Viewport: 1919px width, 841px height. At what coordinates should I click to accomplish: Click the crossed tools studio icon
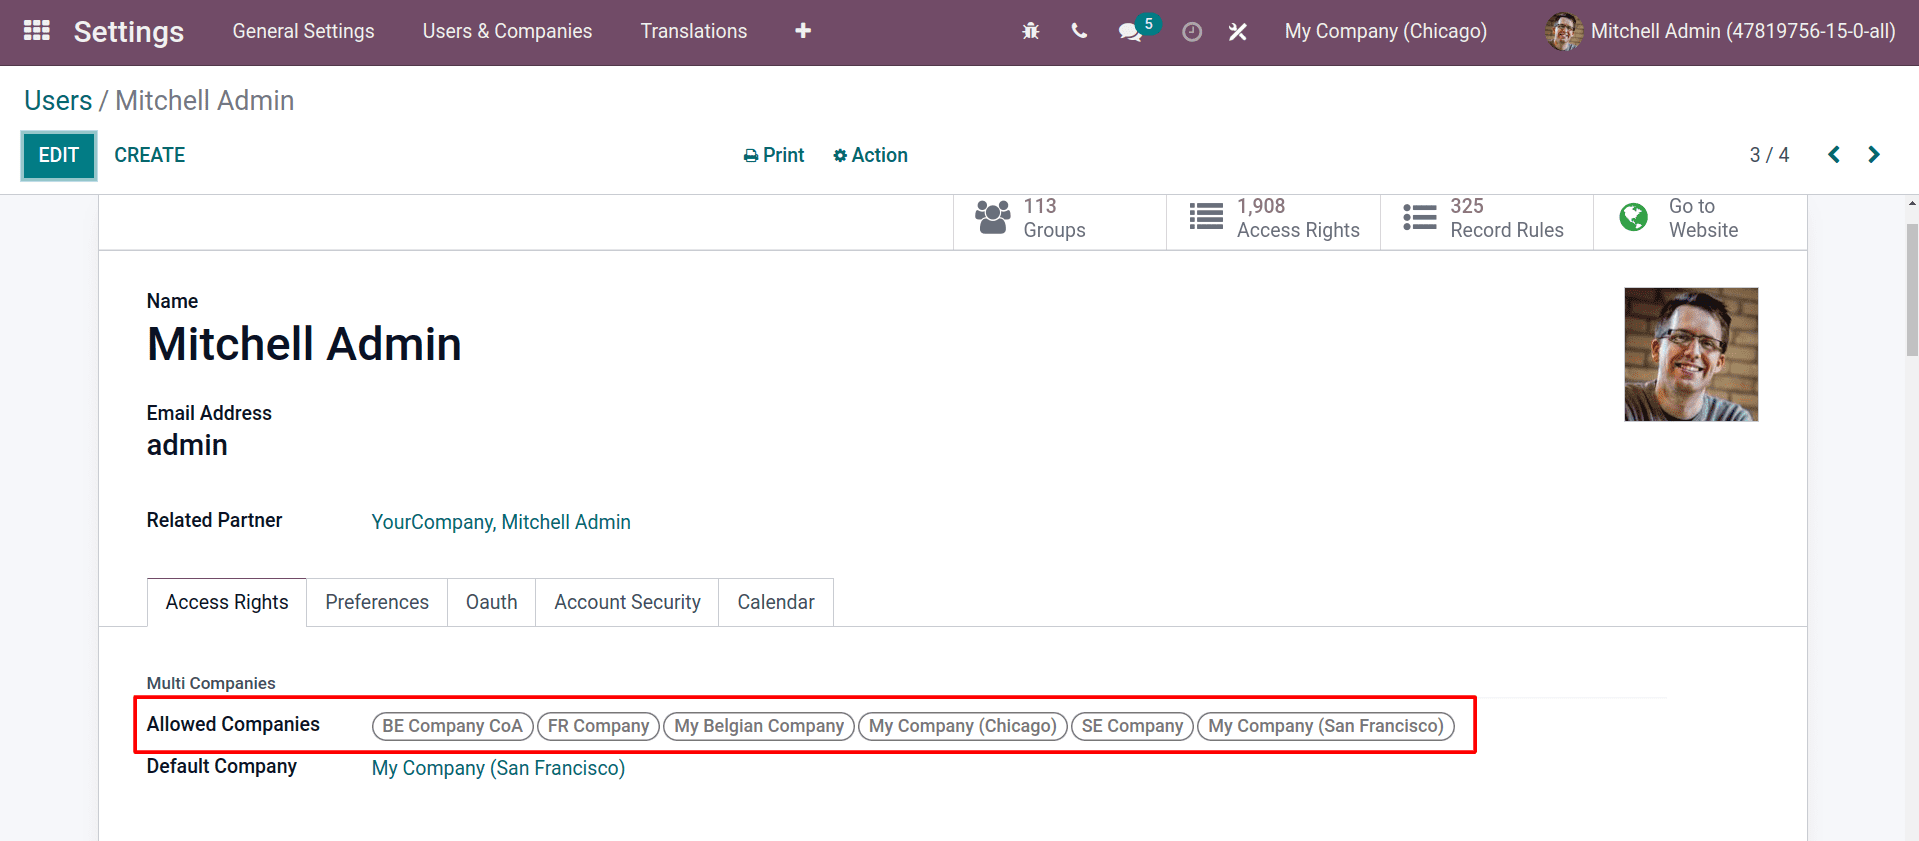[1238, 32]
